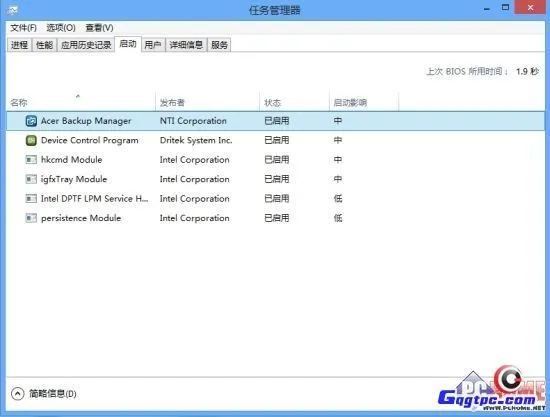Click the persistence Module icon

click(31, 218)
